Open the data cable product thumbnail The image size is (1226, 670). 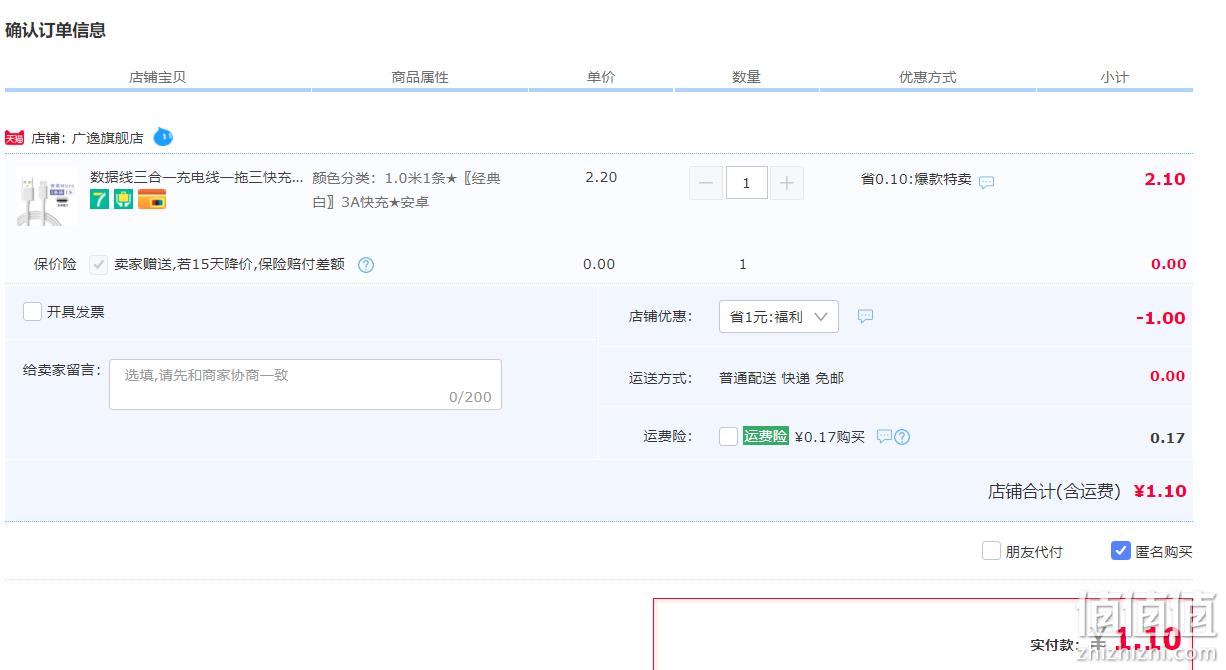[45, 197]
